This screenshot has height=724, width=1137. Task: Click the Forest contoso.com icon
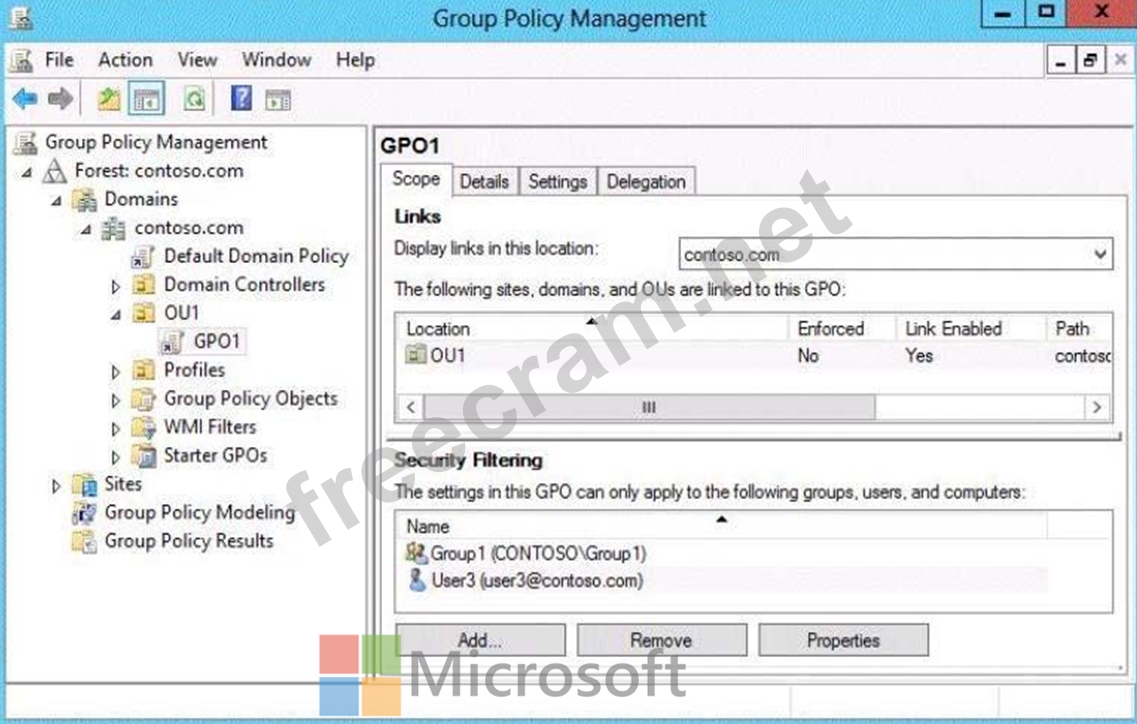point(54,171)
